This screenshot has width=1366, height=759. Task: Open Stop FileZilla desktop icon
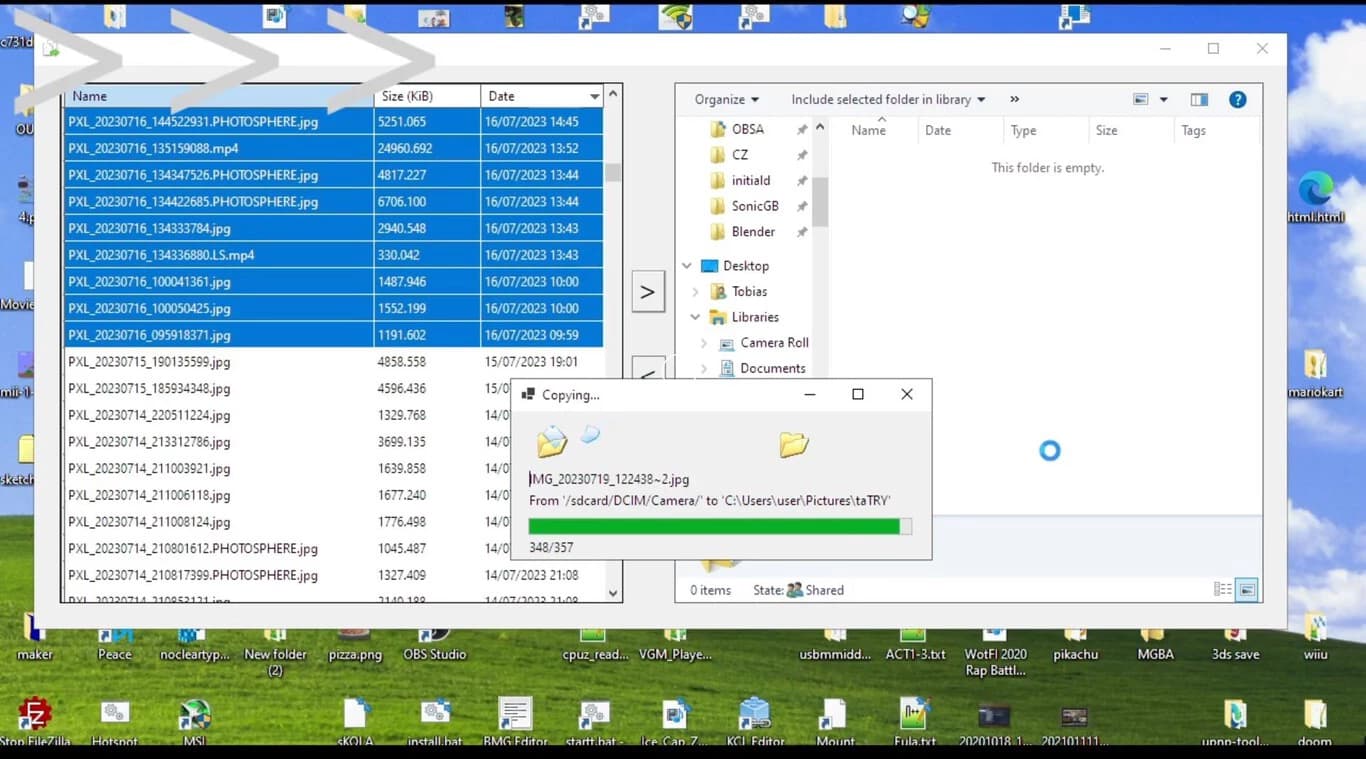click(36, 722)
